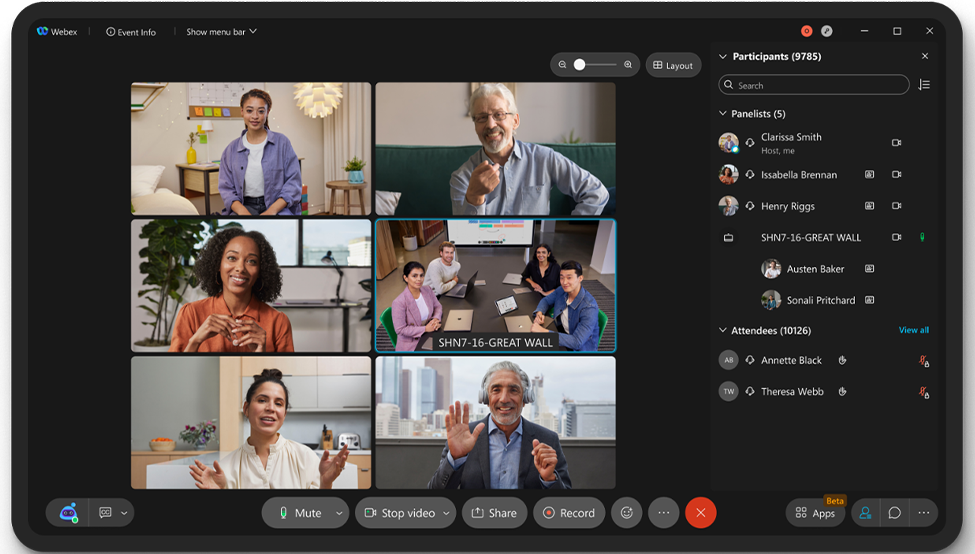The image size is (975, 554).
Task: Click Clarissa Smith's headset audio icon
Action: click(750, 142)
